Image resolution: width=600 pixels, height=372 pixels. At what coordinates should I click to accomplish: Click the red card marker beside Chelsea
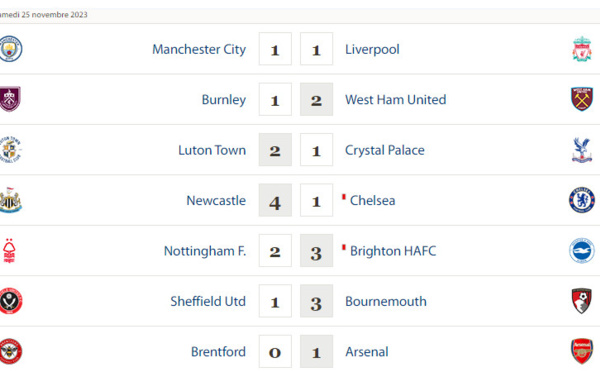(344, 197)
